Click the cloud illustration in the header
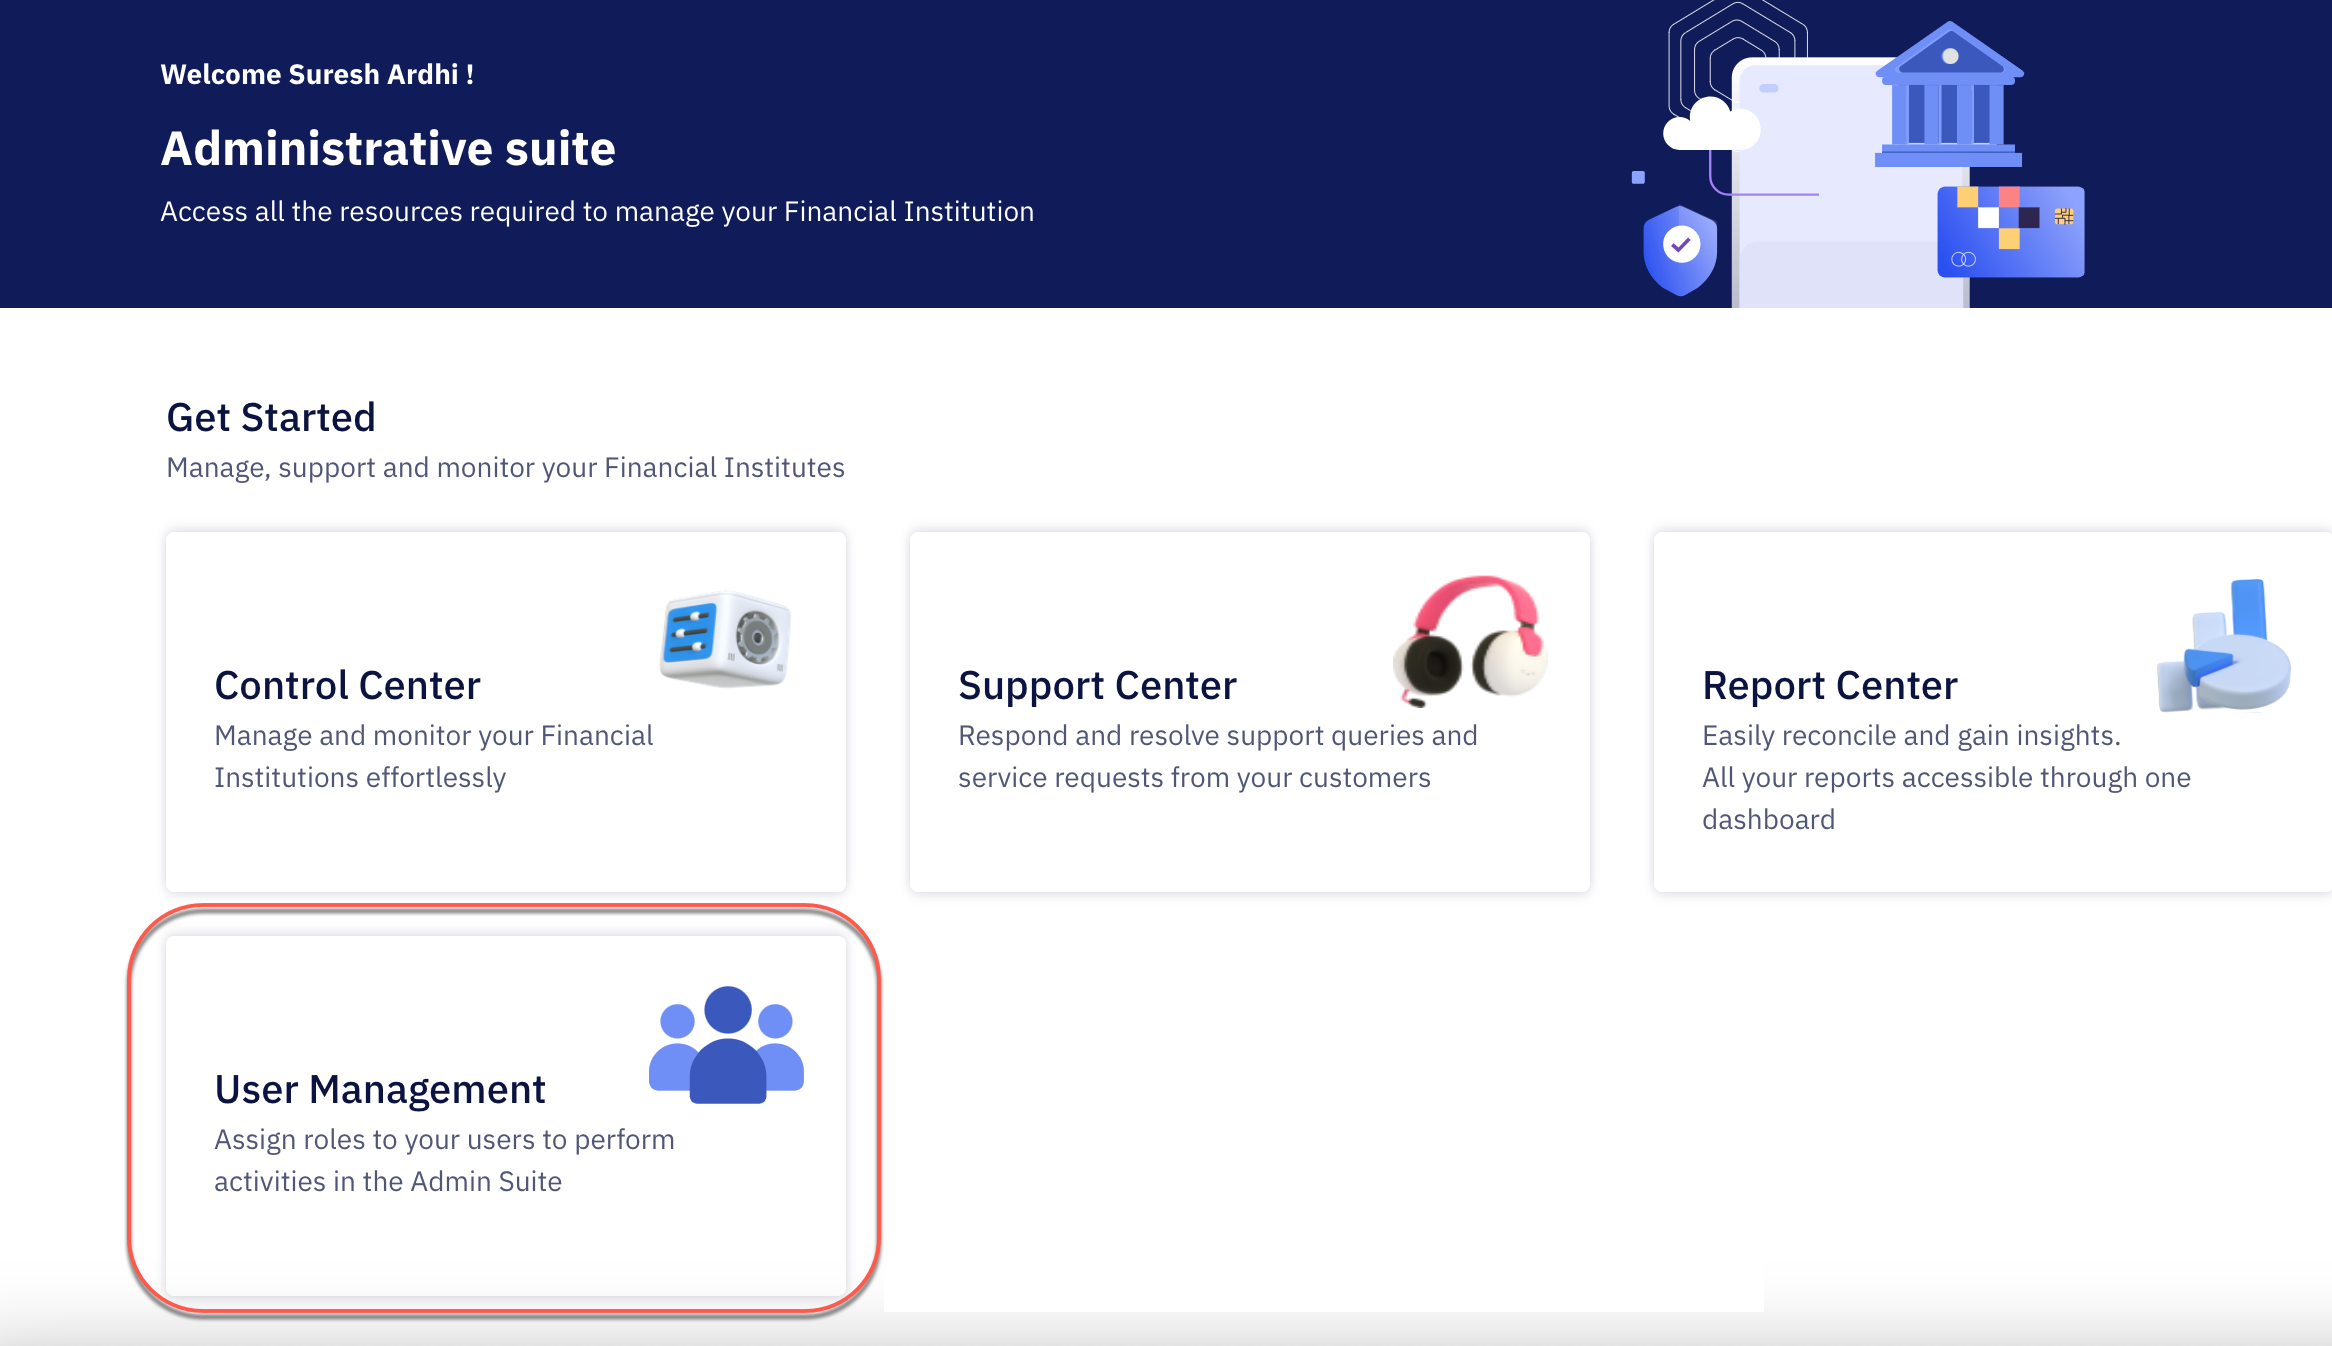 [1711, 122]
